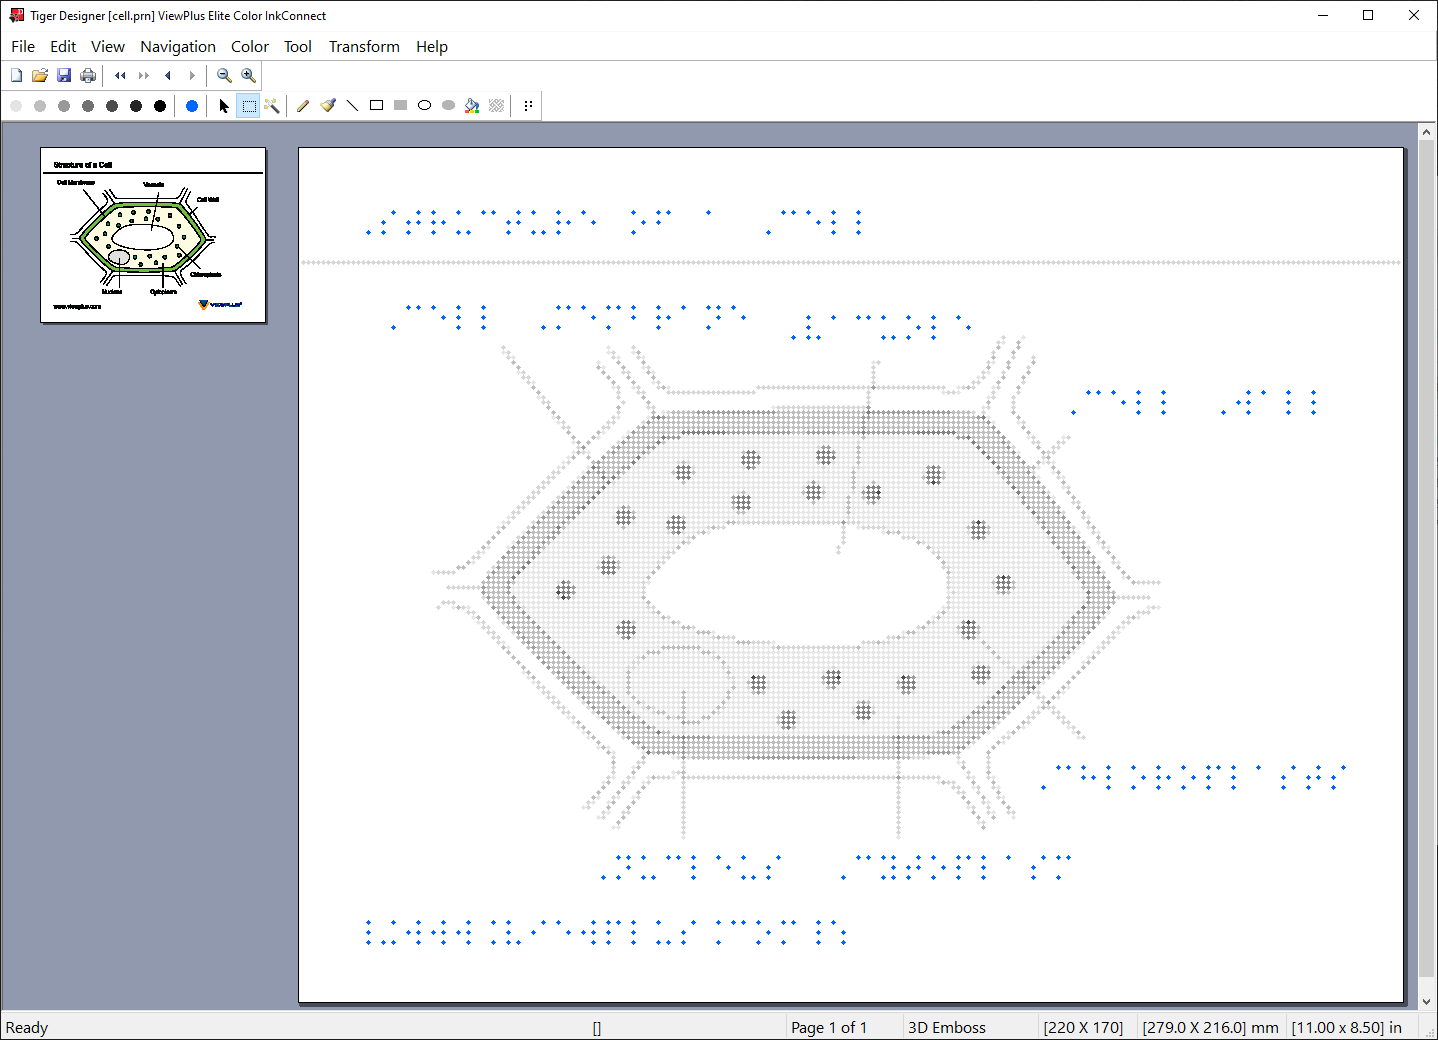The height and width of the screenshot is (1040, 1438).
Task: Choose the blue braille color swatch
Action: pyautogui.click(x=192, y=106)
